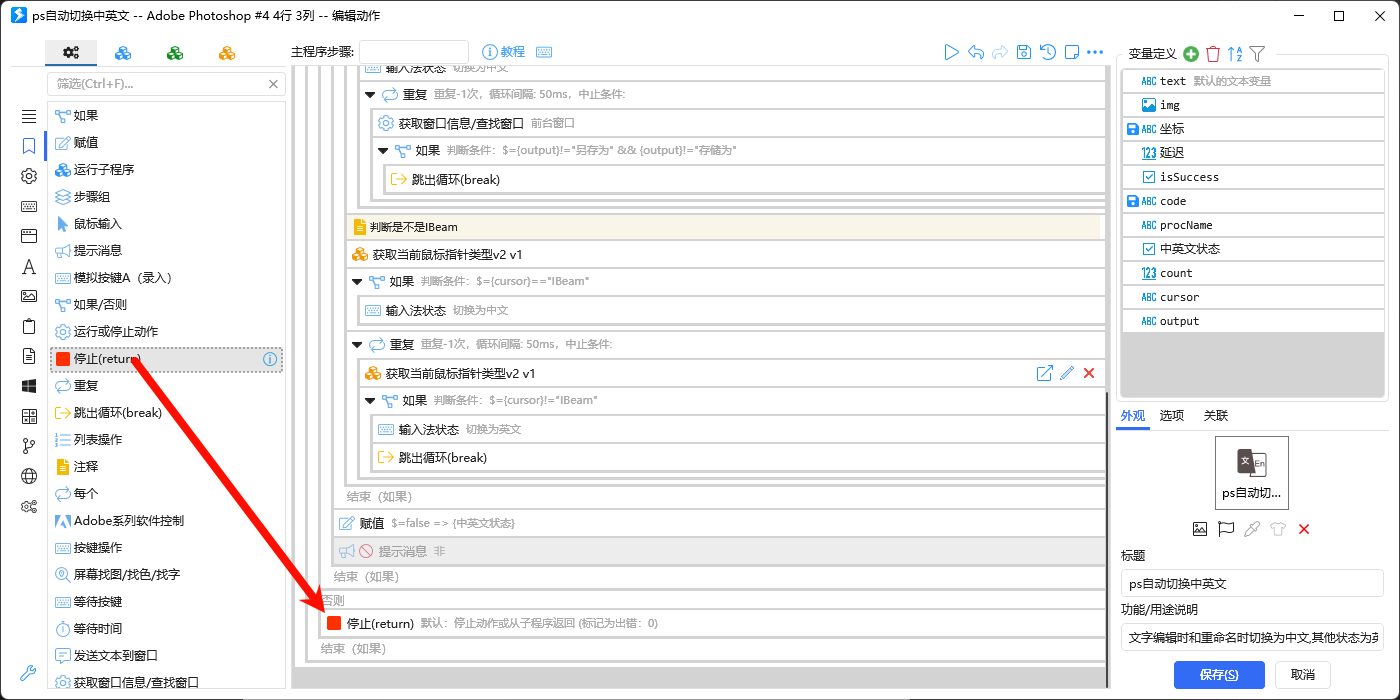The image size is (1400, 700).
Task: Click the ps自动切... action icon preview
Action: 1252,473
